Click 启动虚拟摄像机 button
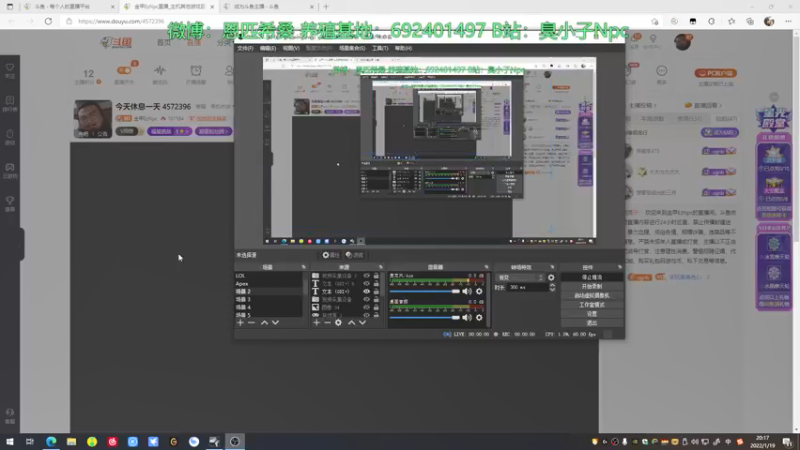The width and height of the screenshot is (800, 450). coord(592,295)
